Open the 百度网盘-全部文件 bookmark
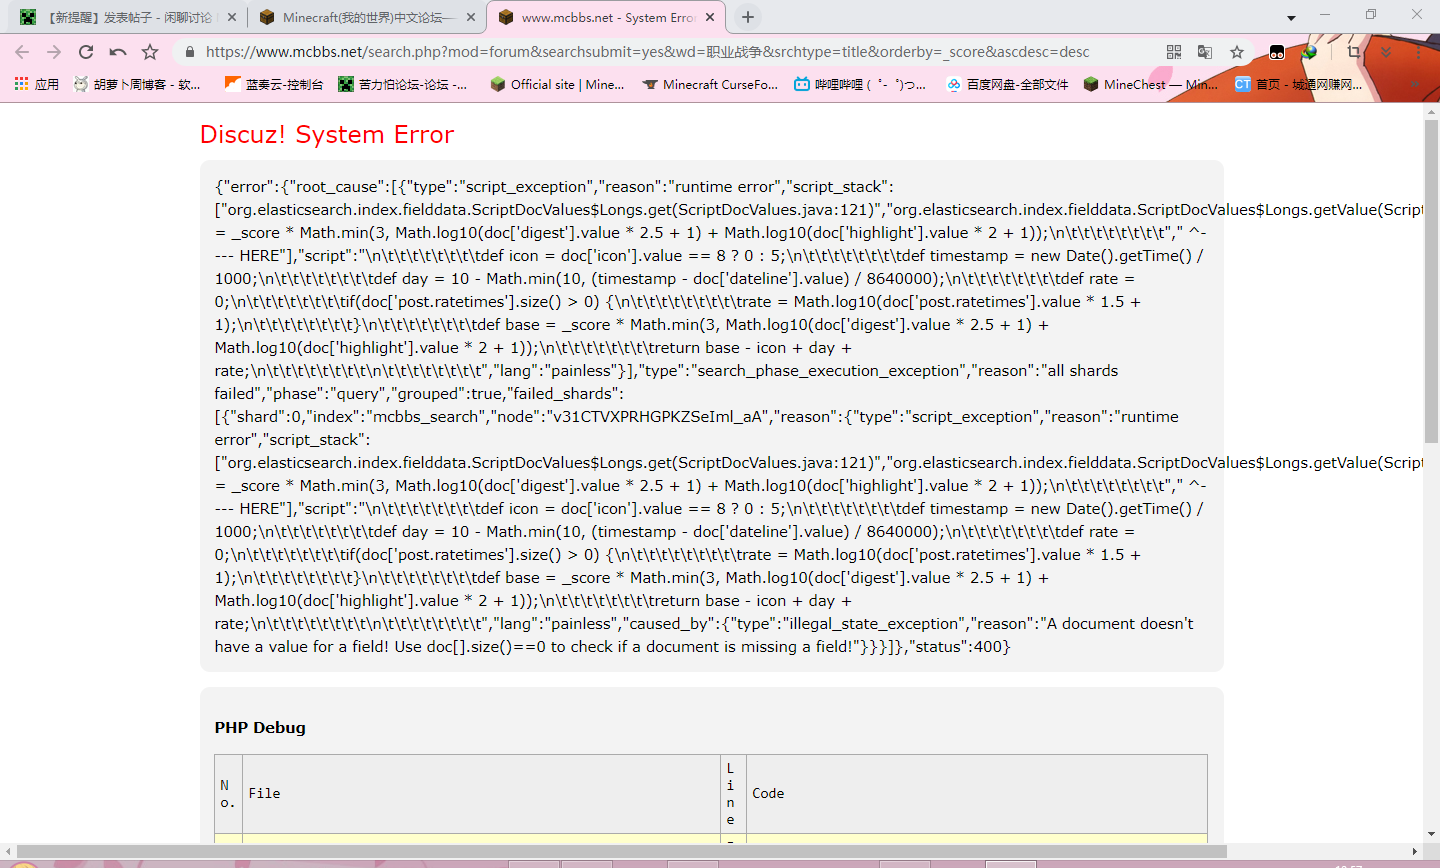The image size is (1440, 868). [1007, 84]
